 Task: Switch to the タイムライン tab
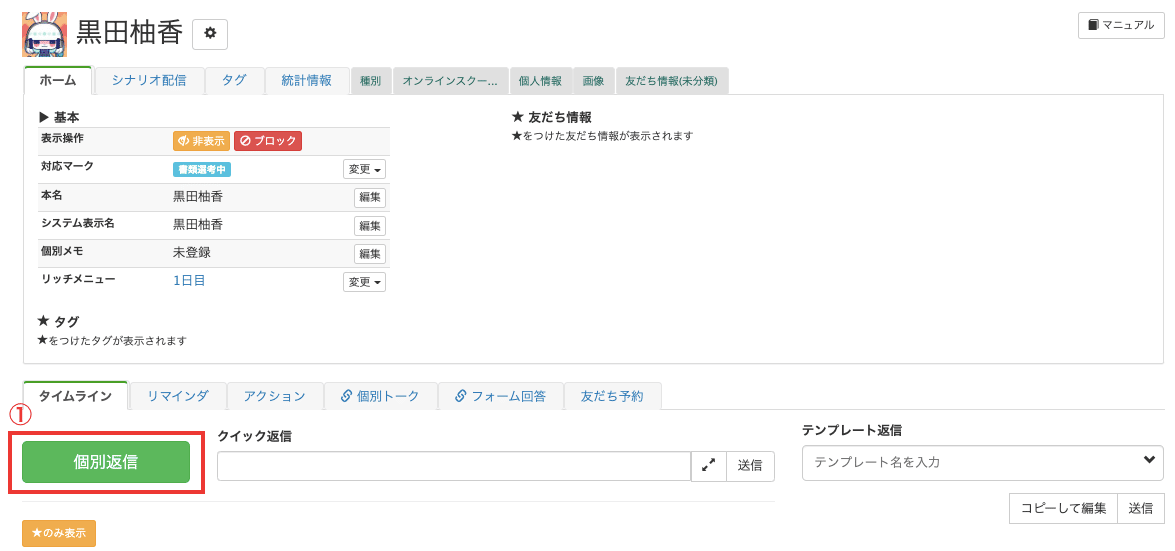coord(75,396)
